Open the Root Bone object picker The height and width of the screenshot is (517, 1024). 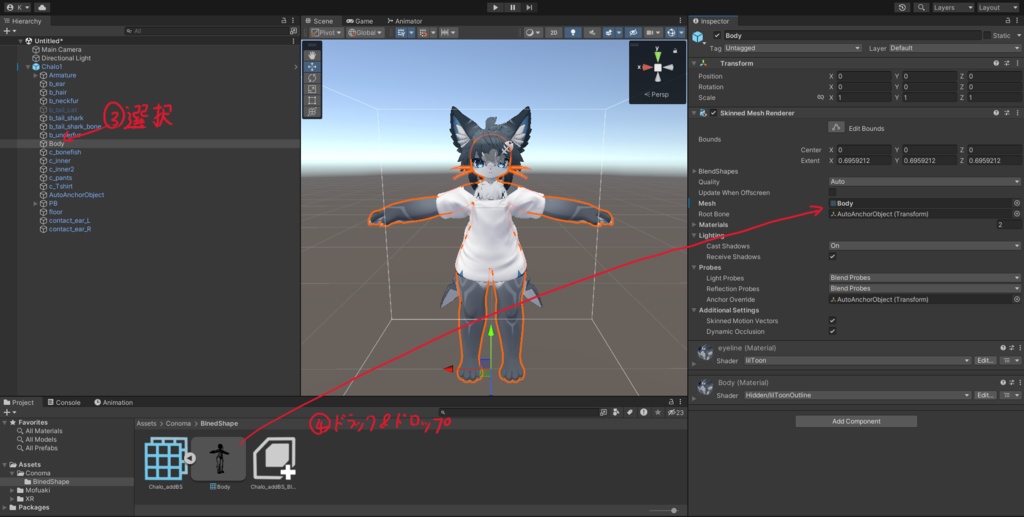click(x=1016, y=213)
